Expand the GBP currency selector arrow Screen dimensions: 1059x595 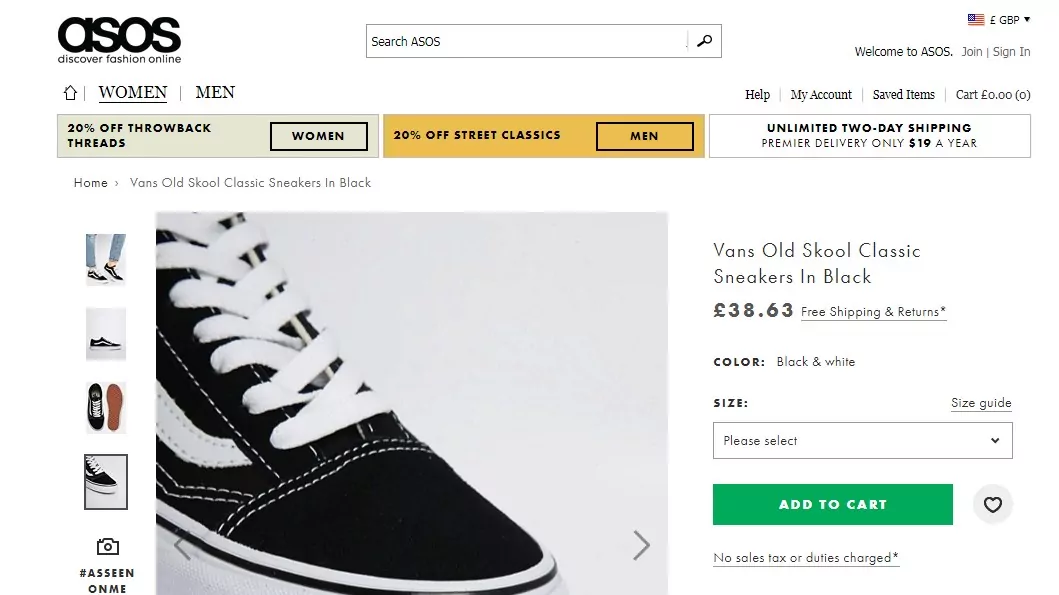tap(1027, 20)
